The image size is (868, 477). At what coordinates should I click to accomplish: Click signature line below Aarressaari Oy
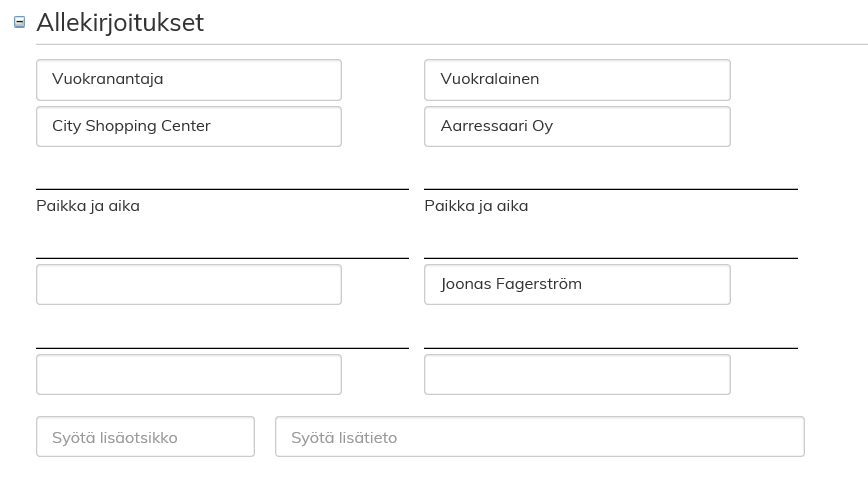610,188
